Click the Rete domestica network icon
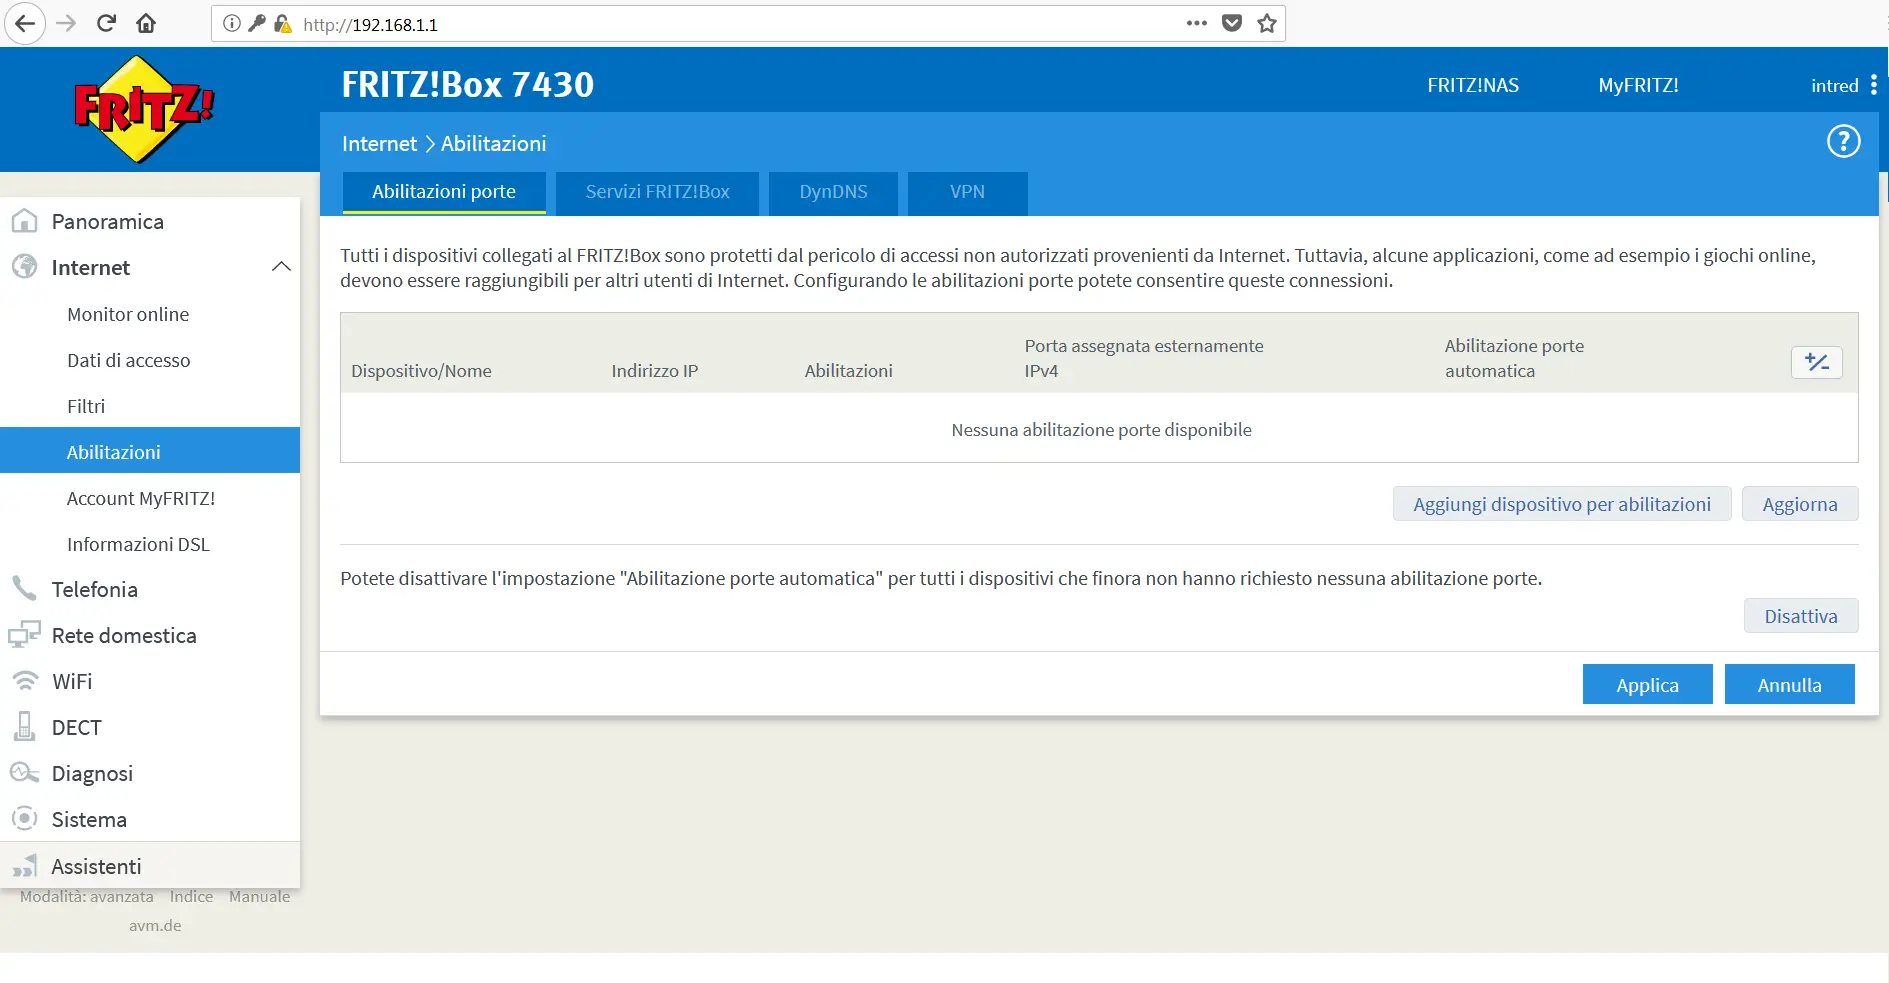This screenshot has width=1889, height=983. tap(24, 634)
